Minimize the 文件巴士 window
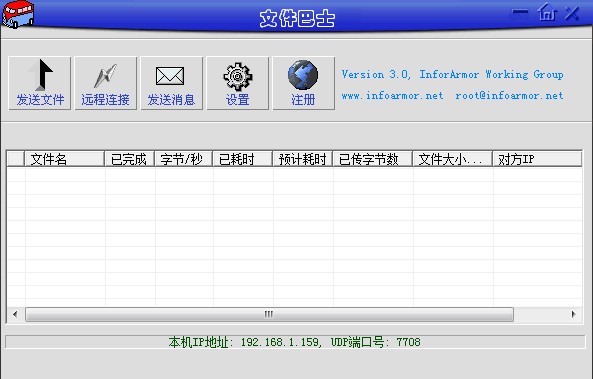This screenshot has height=379, width=593. [520, 12]
